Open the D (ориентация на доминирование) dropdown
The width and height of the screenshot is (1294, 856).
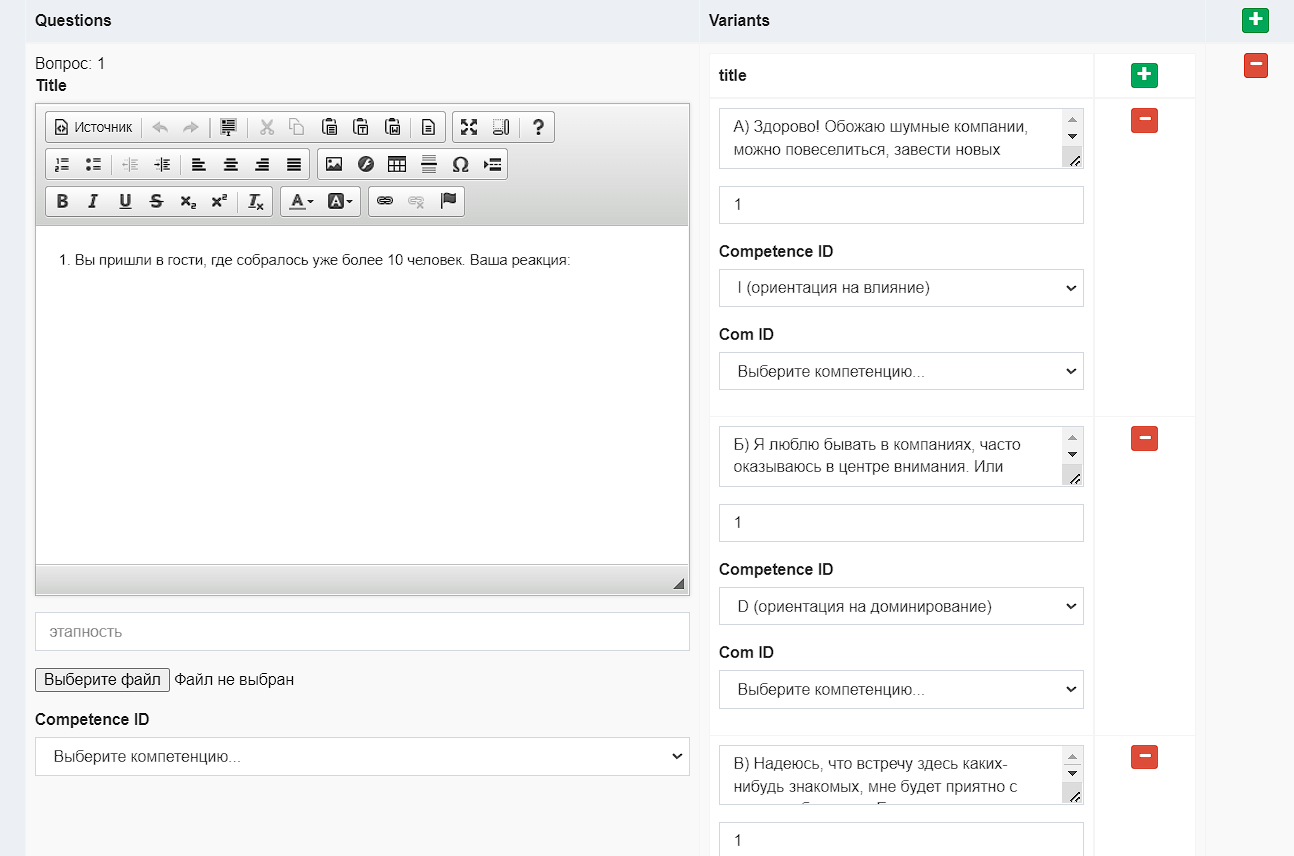click(x=901, y=606)
